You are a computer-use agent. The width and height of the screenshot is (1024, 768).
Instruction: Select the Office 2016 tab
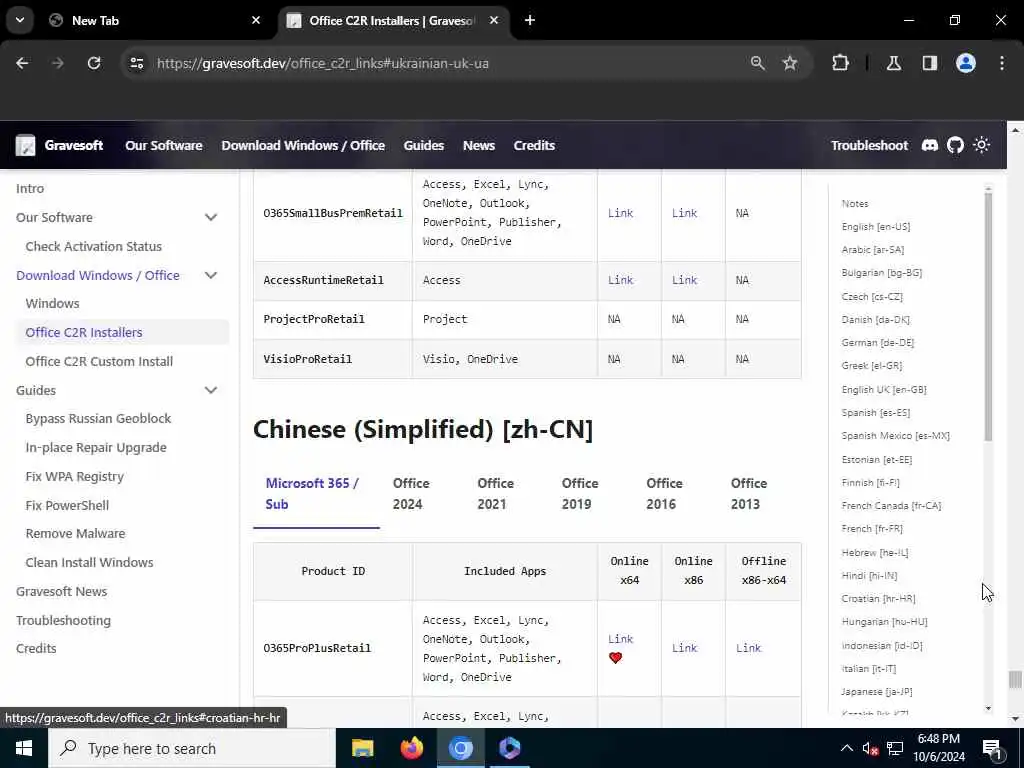pyautogui.click(x=664, y=494)
